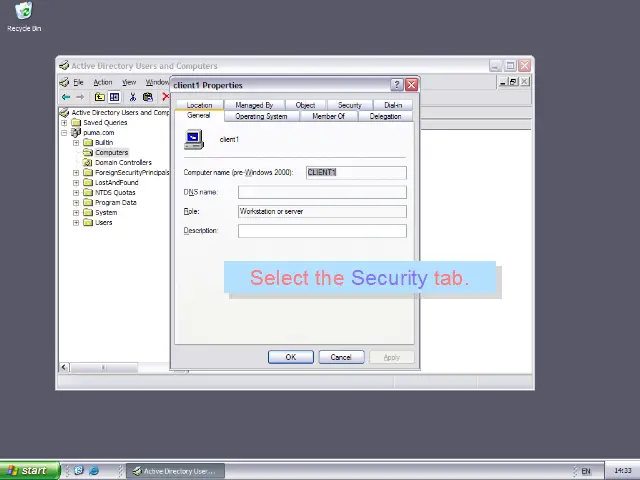Click the Role field

322,211
